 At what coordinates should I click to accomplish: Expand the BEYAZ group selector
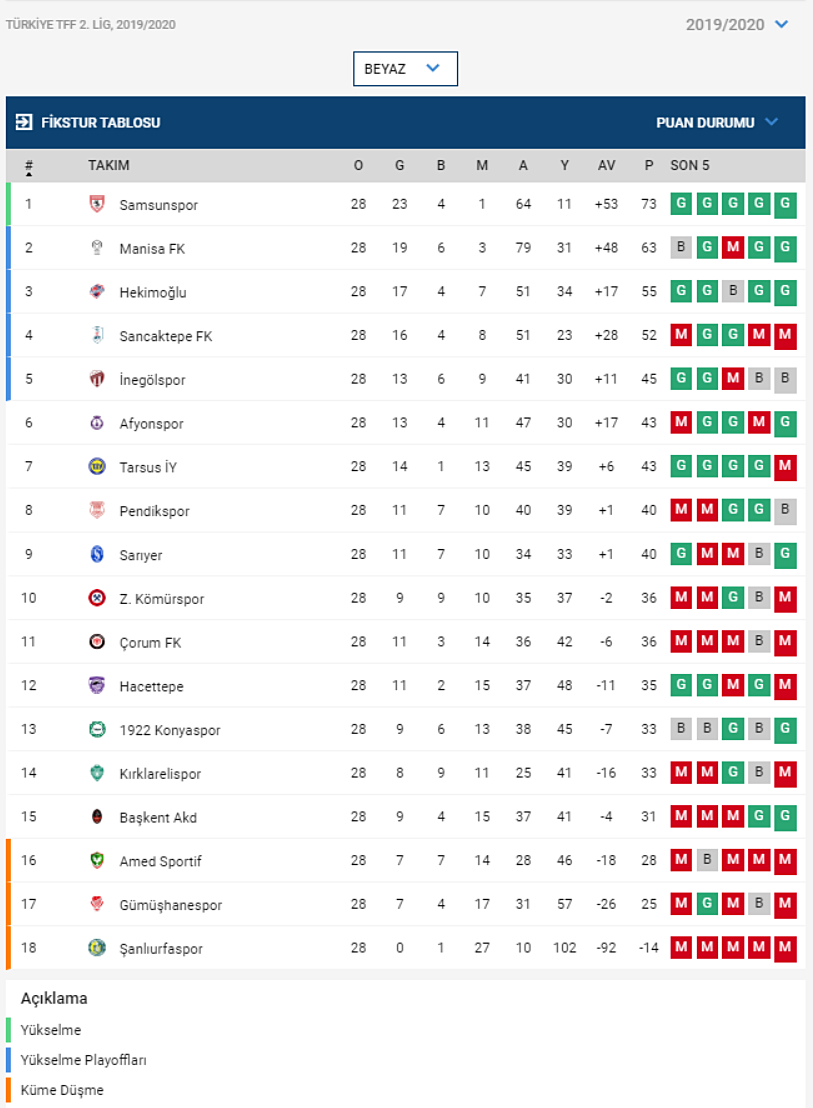click(x=405, y=68)
